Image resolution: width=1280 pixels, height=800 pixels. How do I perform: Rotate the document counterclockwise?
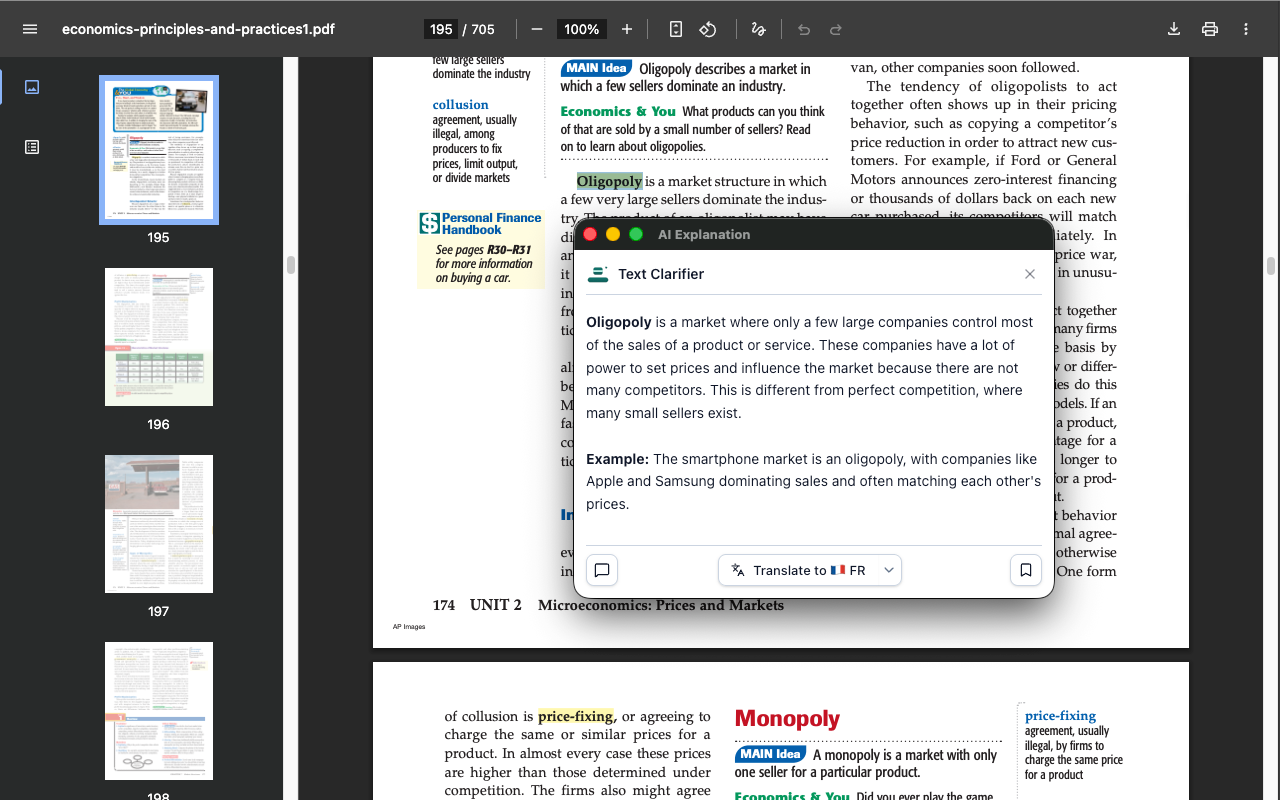(x=708, y=29)
